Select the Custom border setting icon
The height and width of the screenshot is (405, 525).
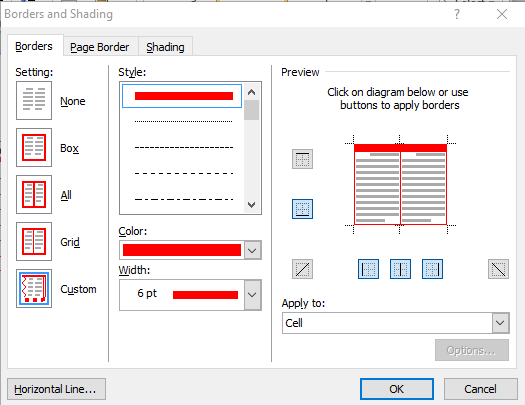click(x=34, y=288)
